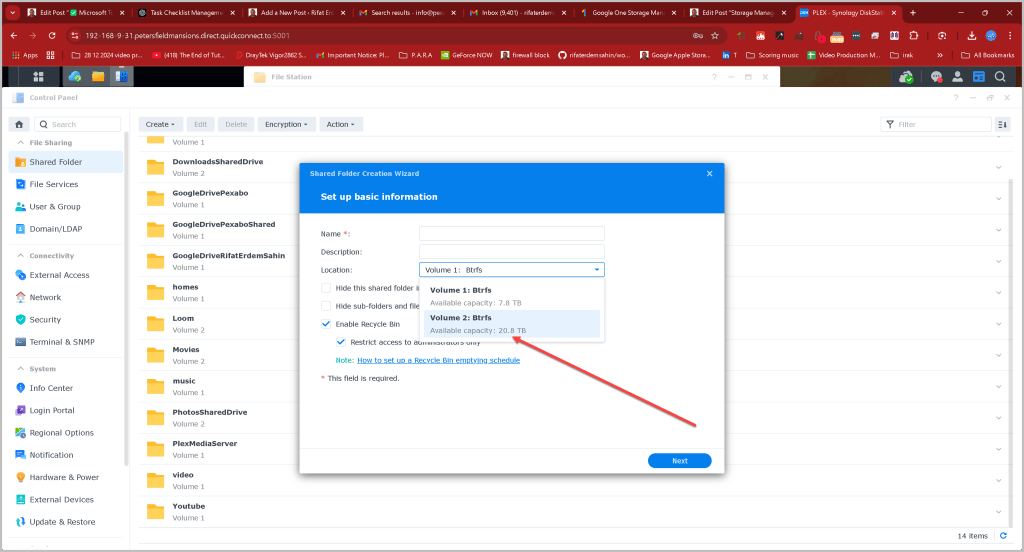1024x552 pixels.
Task: Choose Volume 1: Btrfs option
Action: point(512,296)
